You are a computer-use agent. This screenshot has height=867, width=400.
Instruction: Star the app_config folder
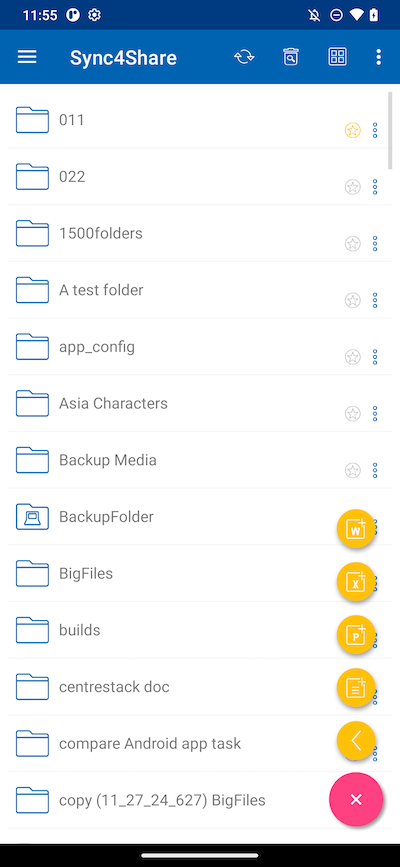(352, 357)
